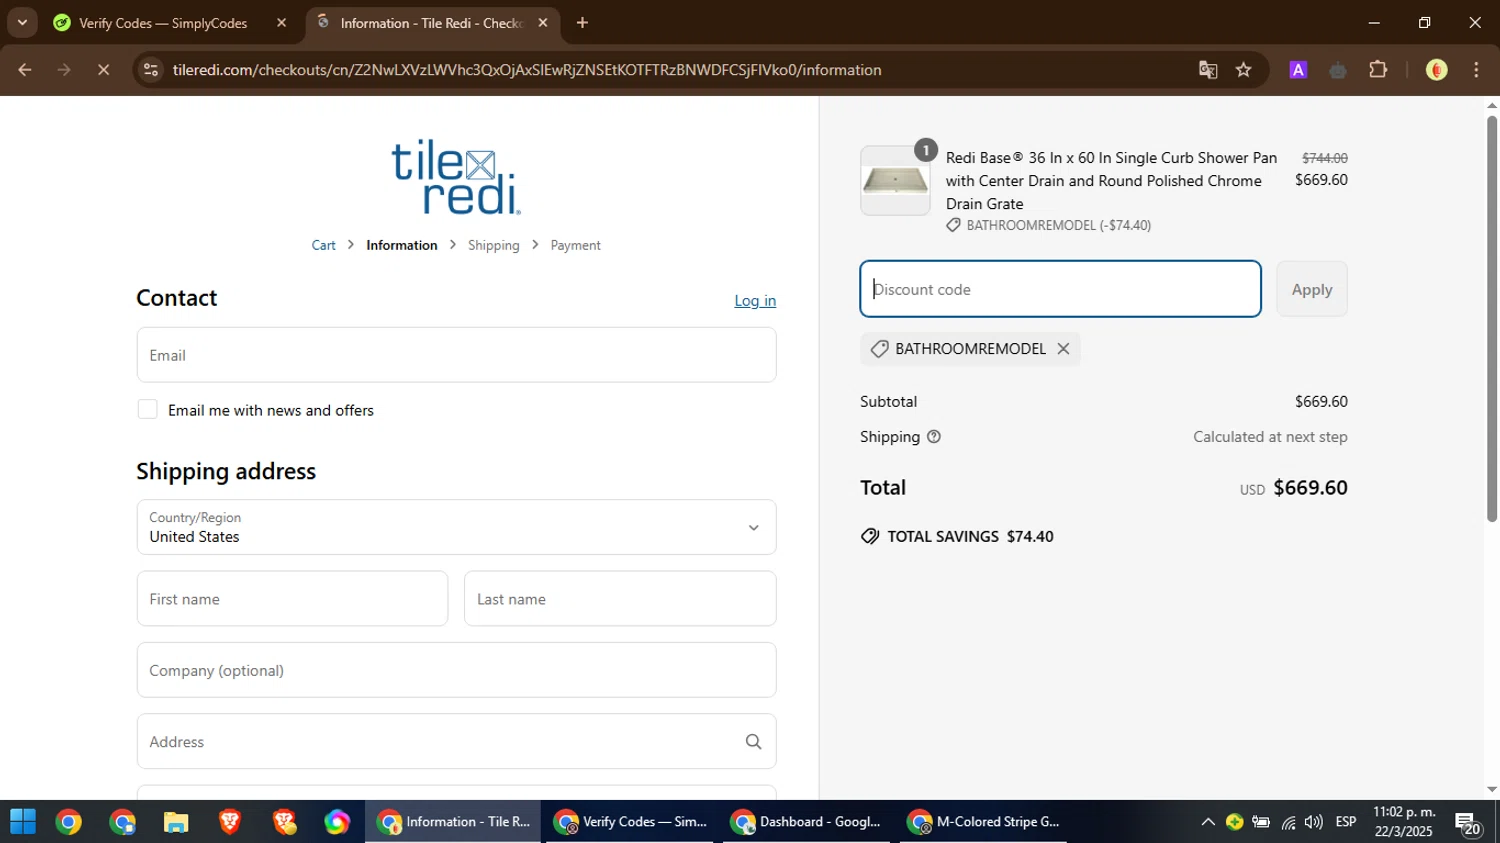Open Chrome three-dot menu
1500x843 pixels.
coord(1476,70)
